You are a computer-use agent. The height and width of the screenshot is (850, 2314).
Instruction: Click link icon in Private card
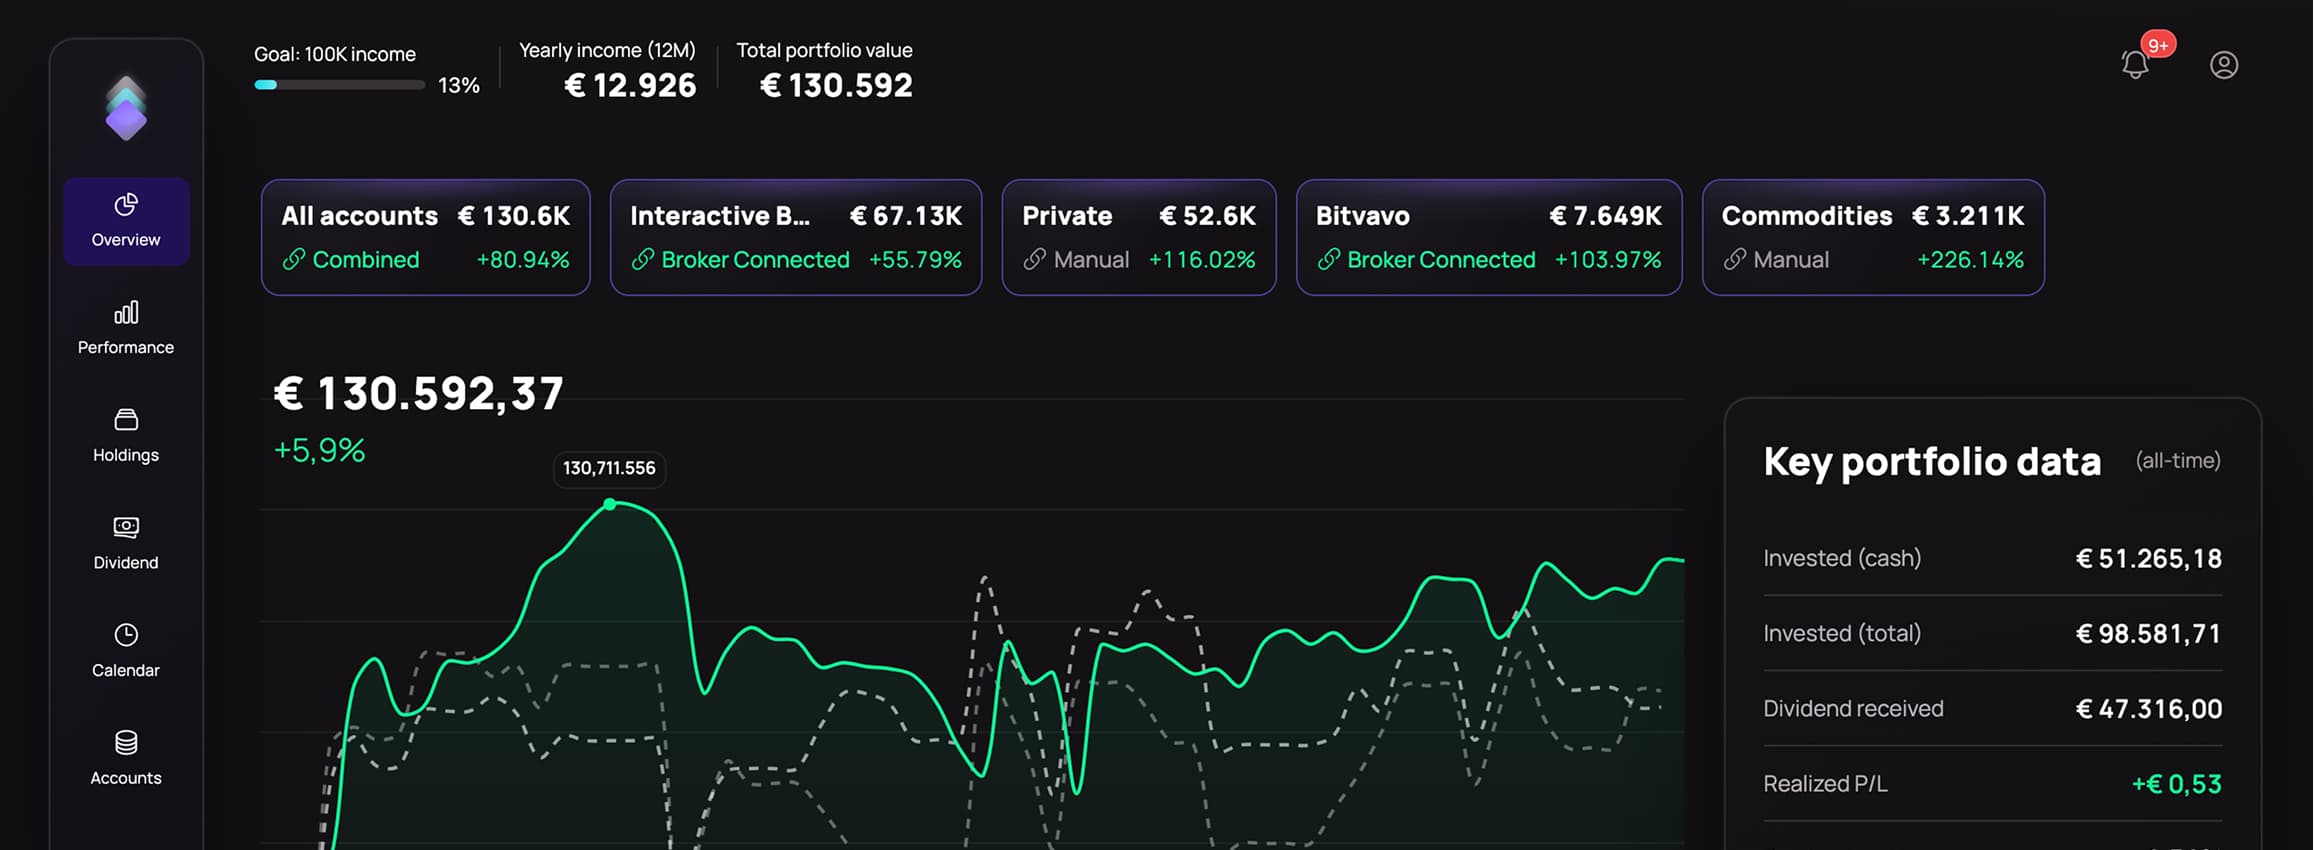(1035, 260)
